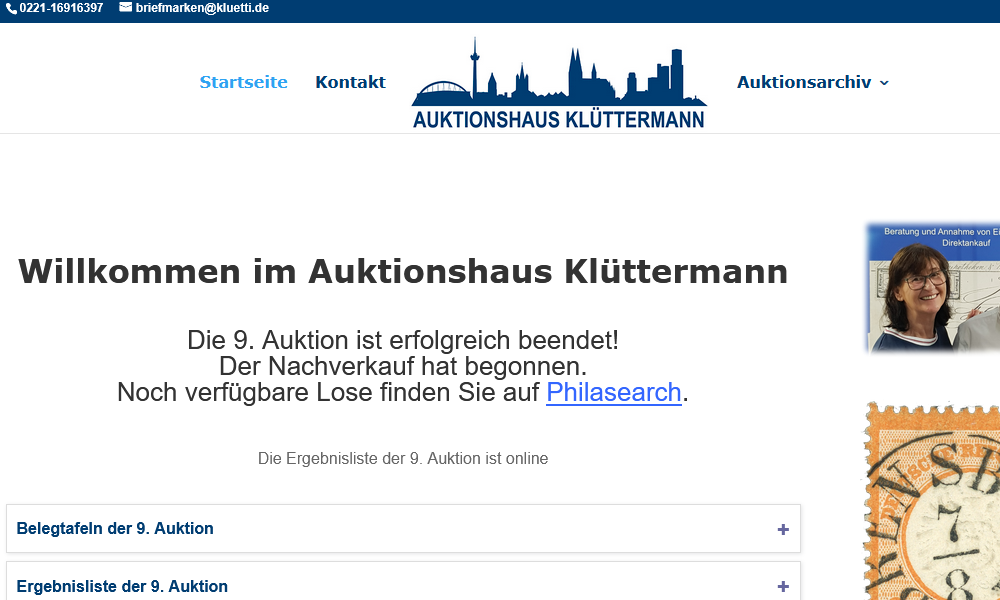This screenshot has width=1000, height=600.
Task: Expand Belegtafeln der 9. Auktion accordion
Action: pyautogui.click(x=403, y=529)
